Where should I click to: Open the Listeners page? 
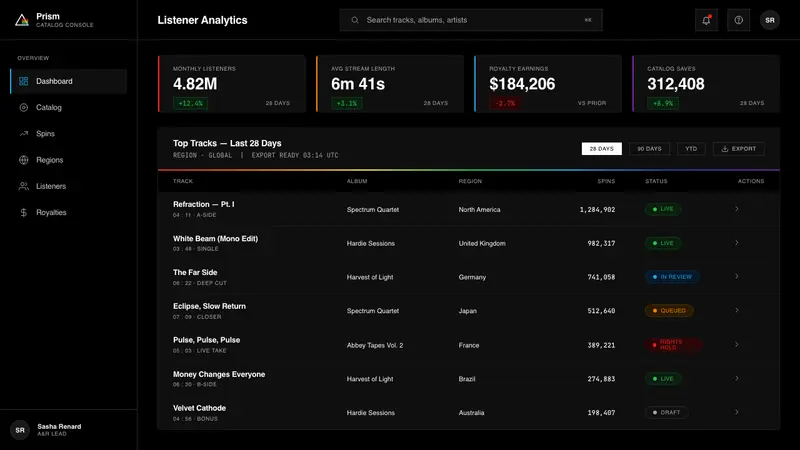point(68,186)
